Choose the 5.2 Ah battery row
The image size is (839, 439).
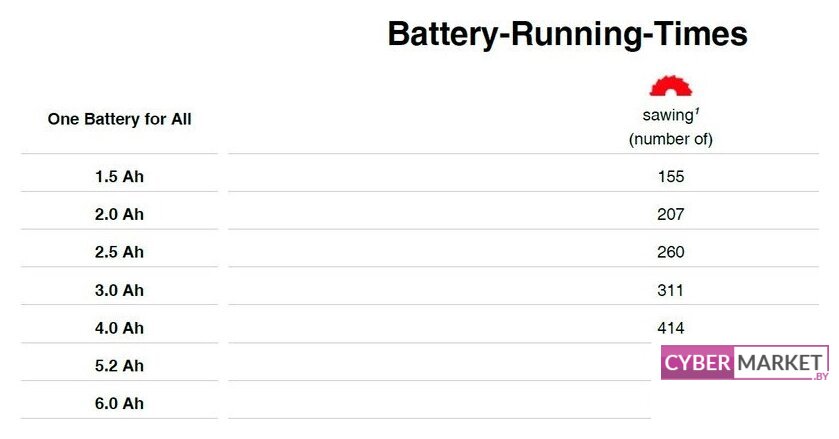[119, 366]
